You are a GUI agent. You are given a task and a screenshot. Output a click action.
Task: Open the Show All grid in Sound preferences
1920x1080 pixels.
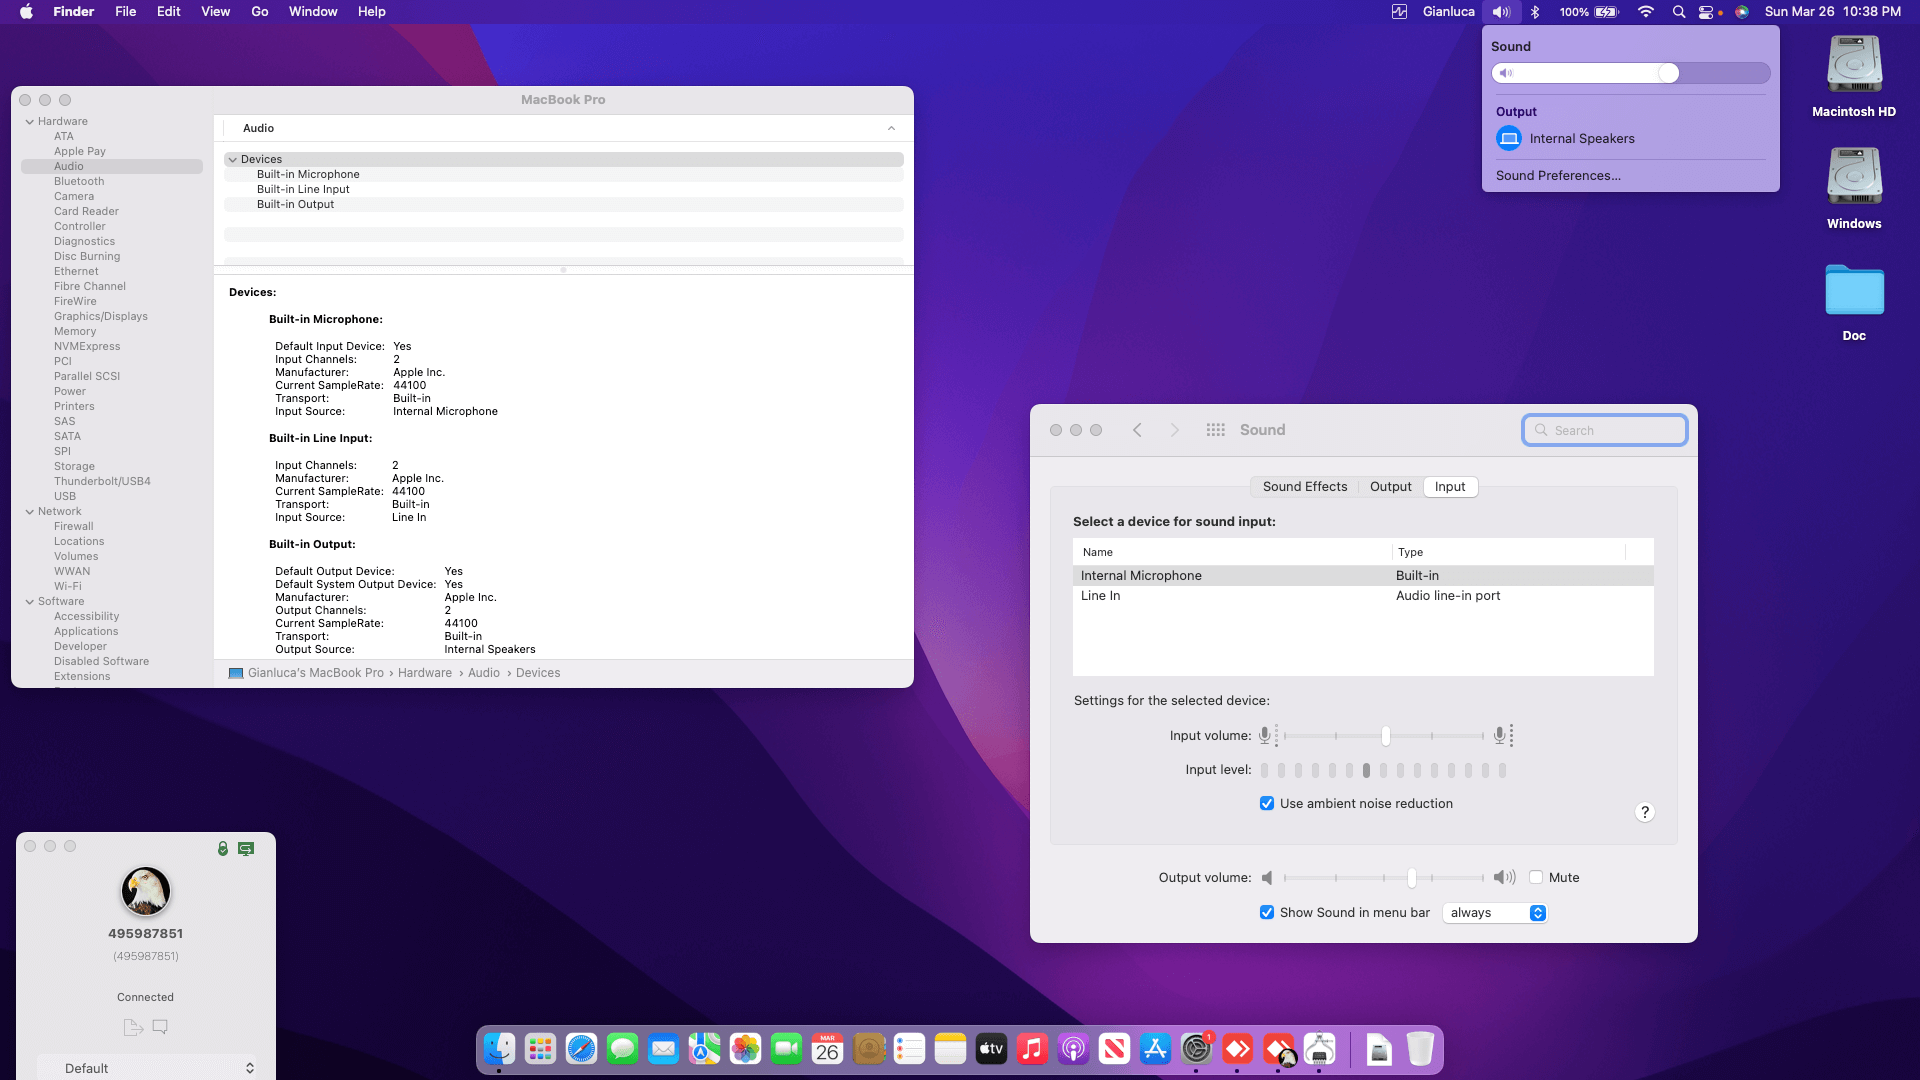click(1215, 430)
